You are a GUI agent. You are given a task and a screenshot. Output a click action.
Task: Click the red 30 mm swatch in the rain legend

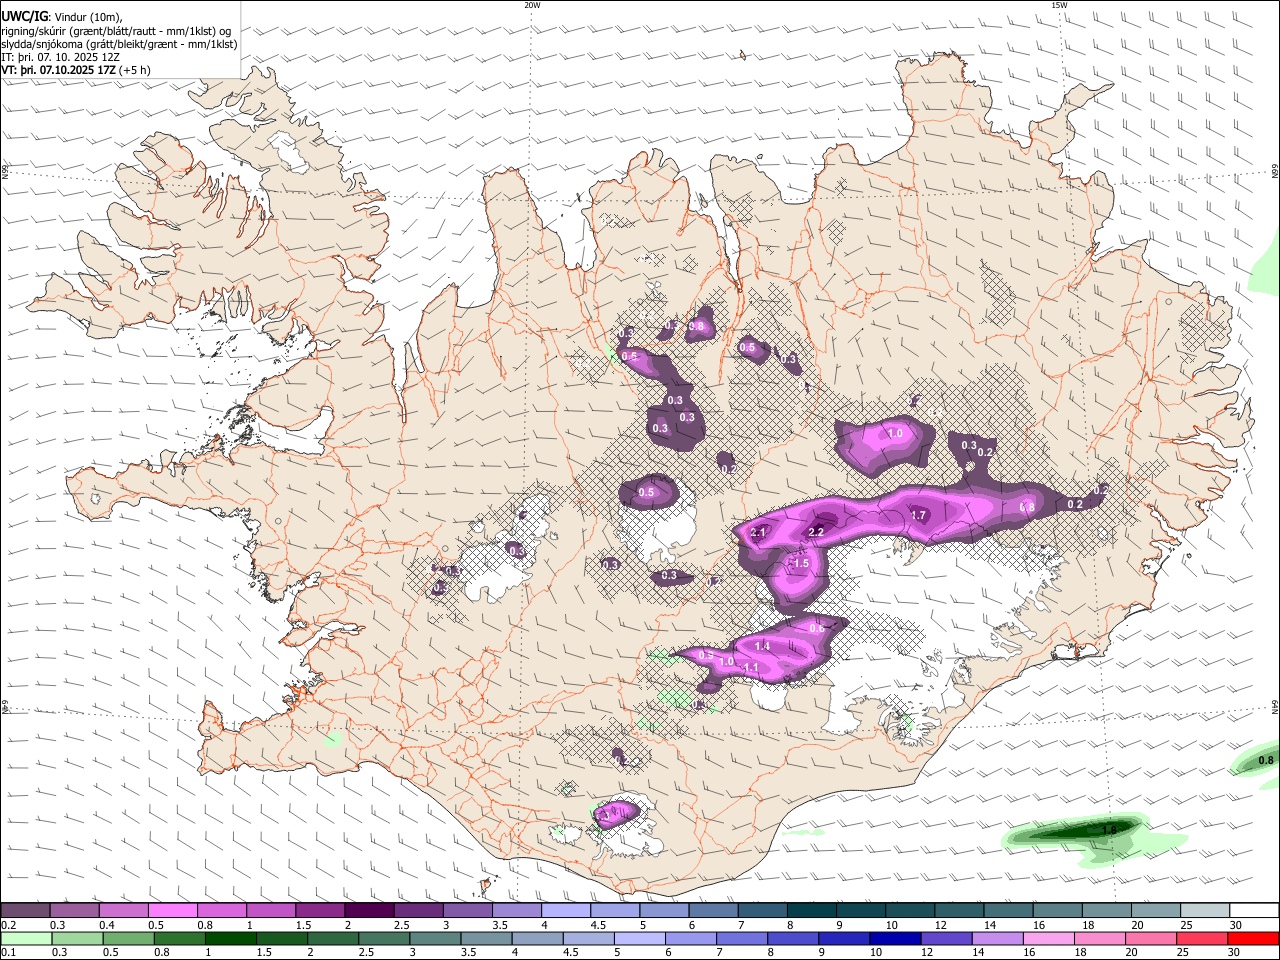tap(1254, 938)
